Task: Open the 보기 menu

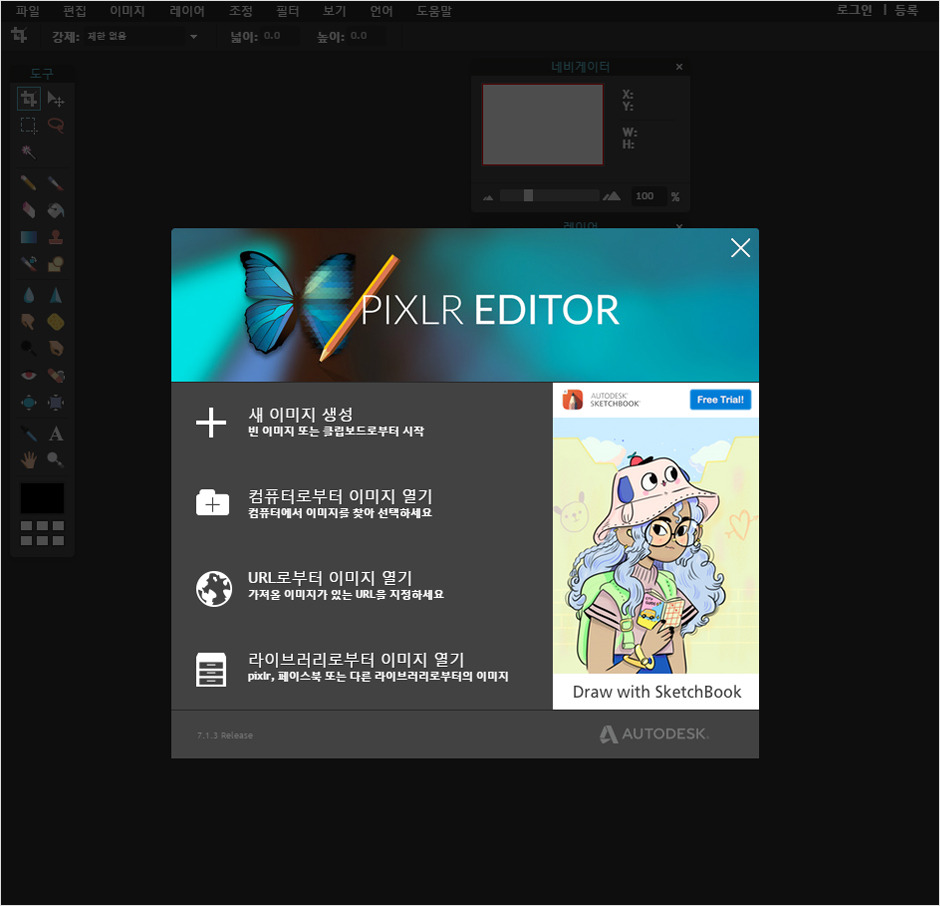Action: (335, 11)
